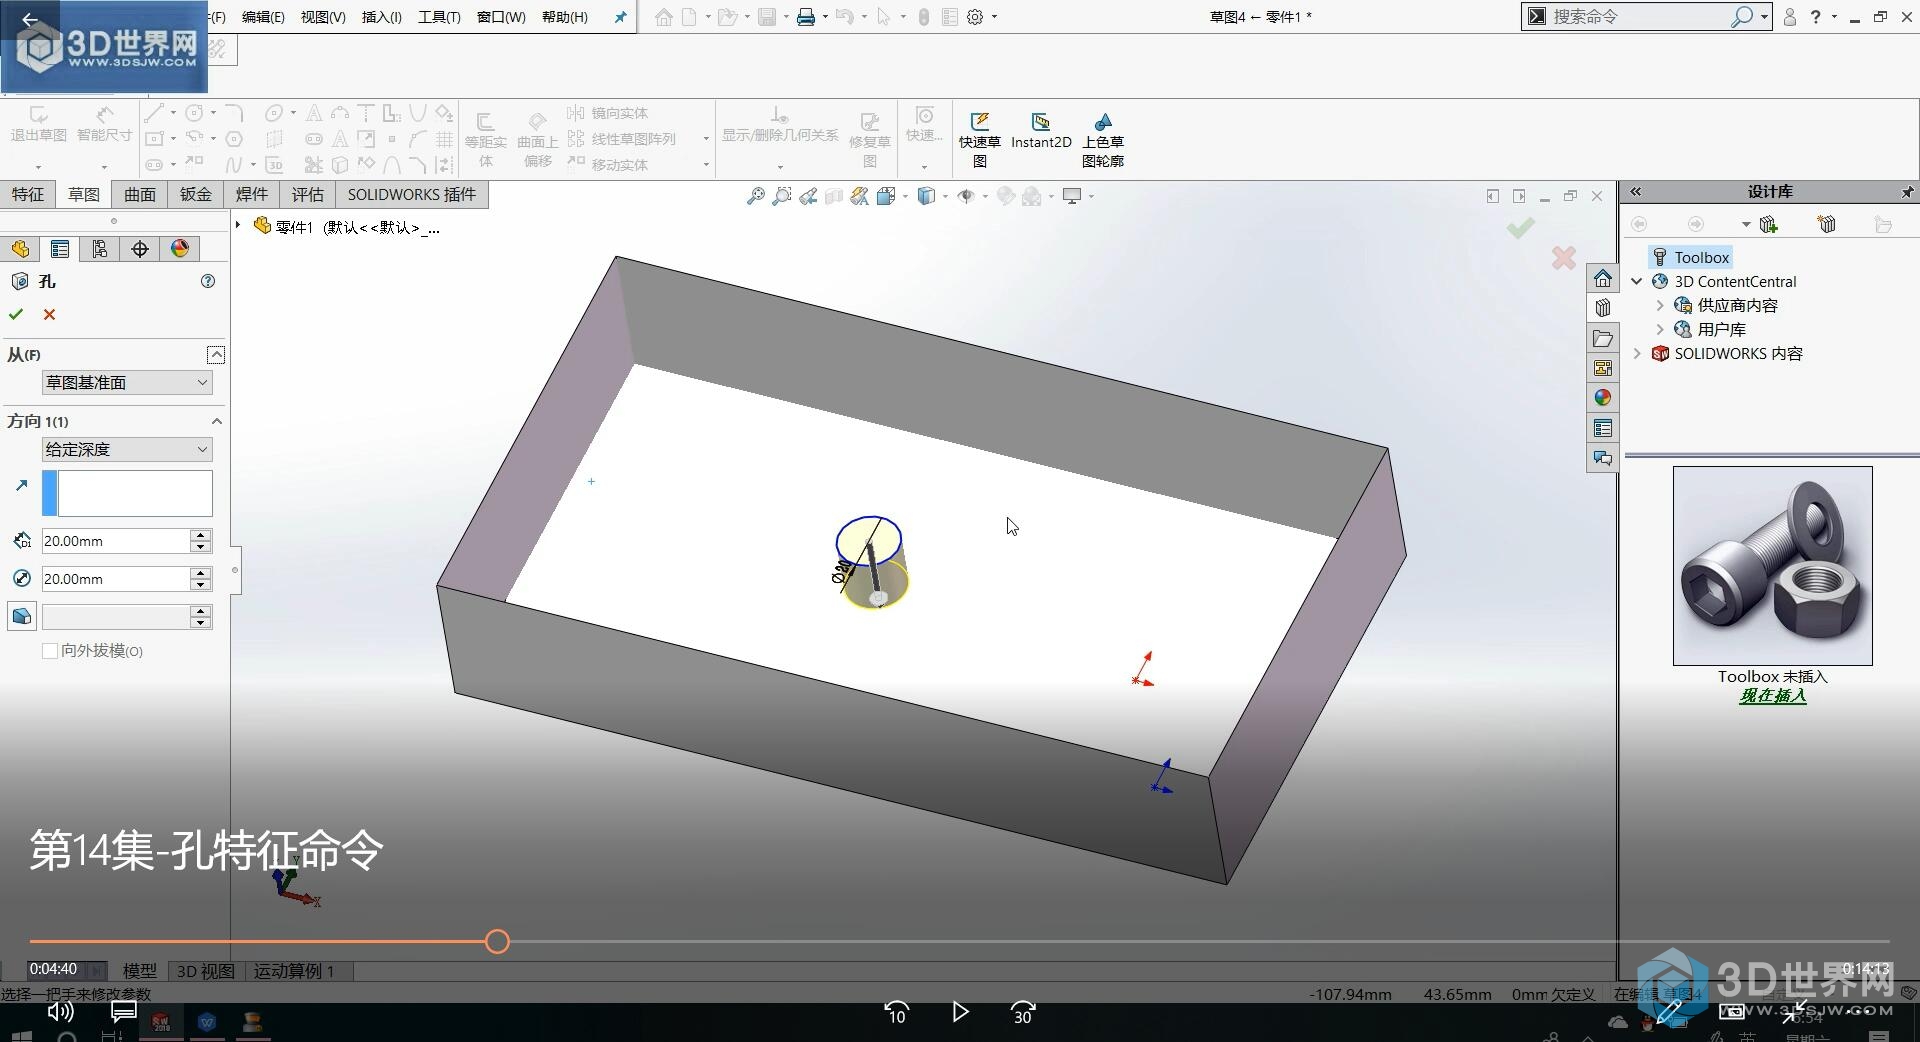Expand the SOLIDWORKS 内容 tree node

[x=1637, y=354]
